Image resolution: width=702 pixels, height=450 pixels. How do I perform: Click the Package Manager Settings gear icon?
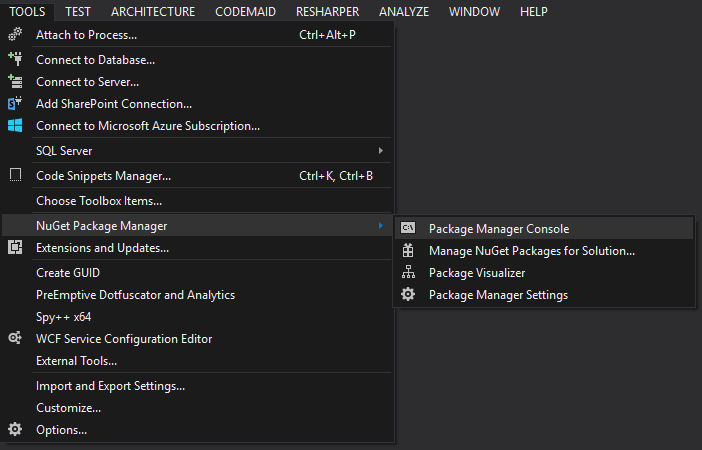(408, 294)
